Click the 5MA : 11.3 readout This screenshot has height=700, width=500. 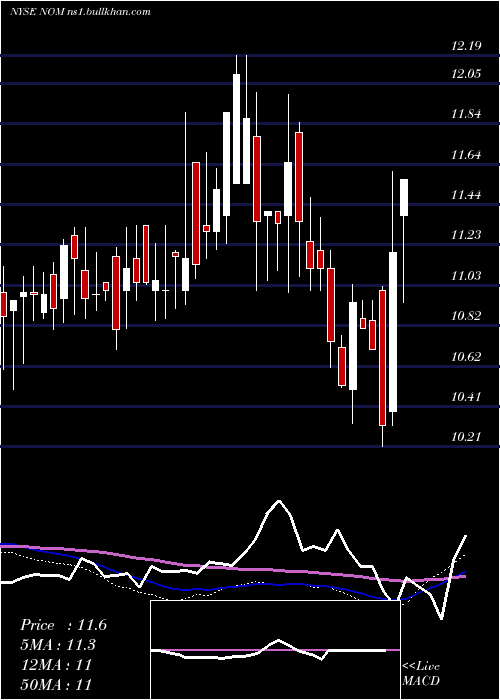pos(58,645)
